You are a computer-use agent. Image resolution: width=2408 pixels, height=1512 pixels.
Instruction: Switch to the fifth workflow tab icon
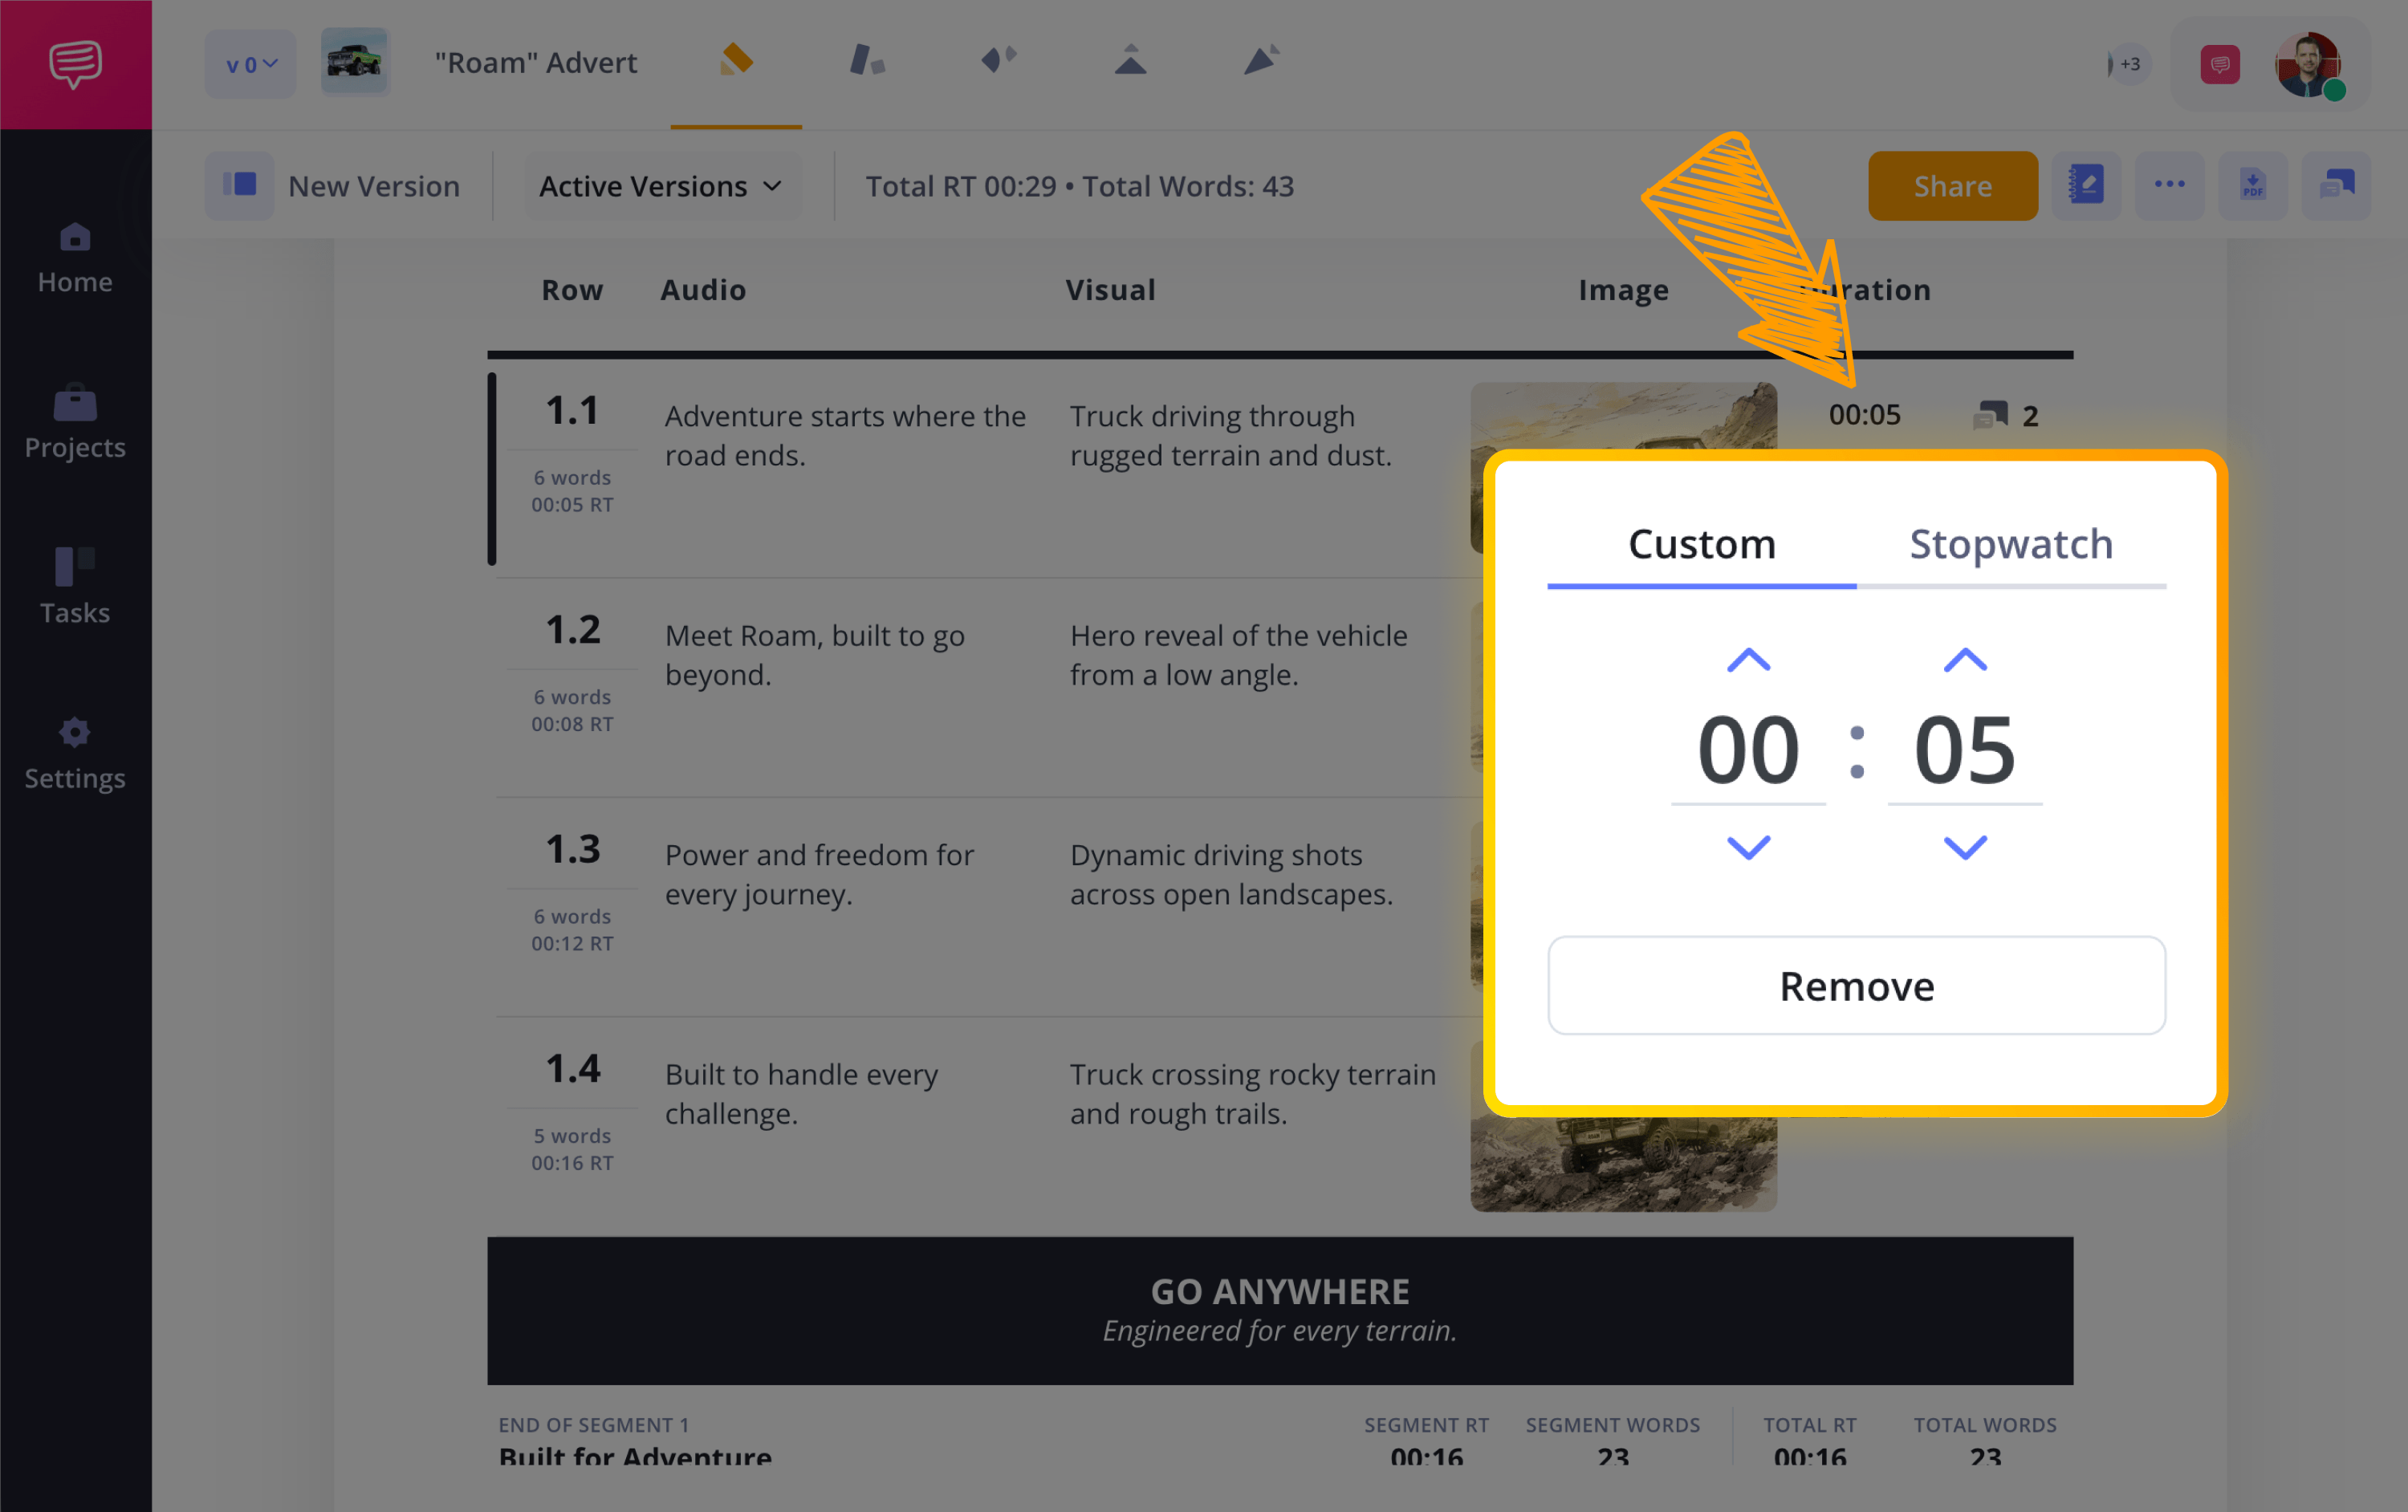1261,60
